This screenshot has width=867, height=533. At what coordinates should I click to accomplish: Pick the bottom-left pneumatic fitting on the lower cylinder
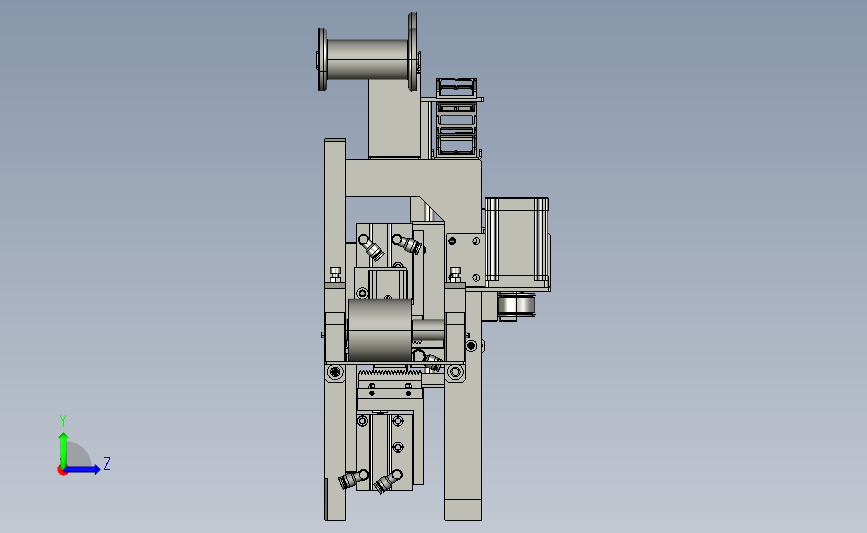[353, 479]
